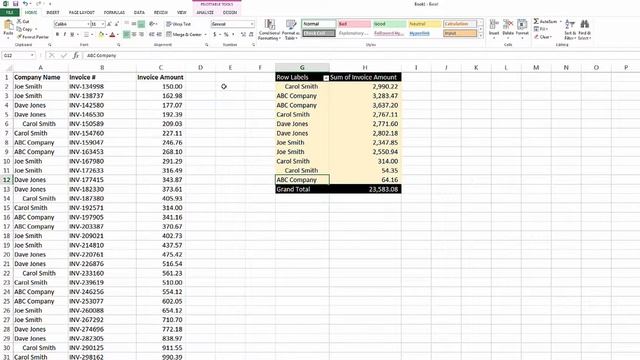The width and height of the screenshot is (640, 360).
Task: Toggle Merge & Center
Action: [x=184, y=35]
